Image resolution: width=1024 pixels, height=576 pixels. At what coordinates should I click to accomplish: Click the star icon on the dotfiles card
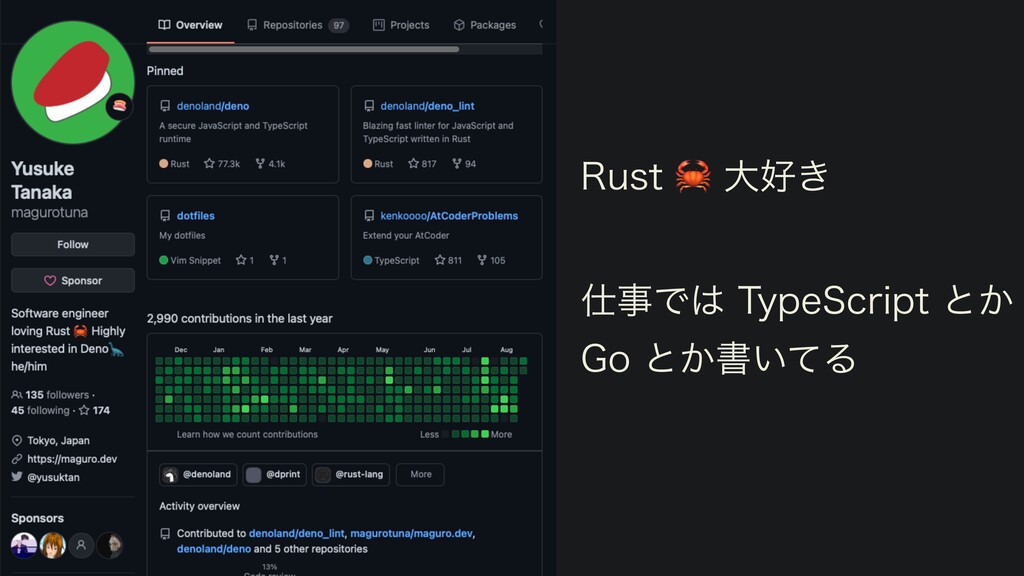[241, 260]
